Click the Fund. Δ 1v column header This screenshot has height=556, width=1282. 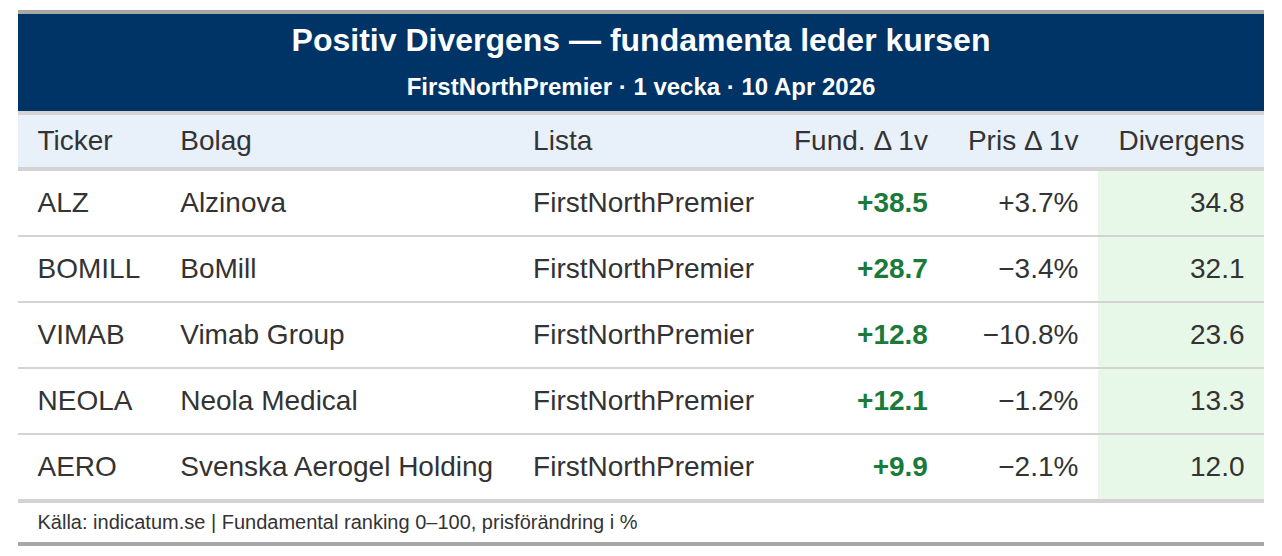[x=860, y=141]
